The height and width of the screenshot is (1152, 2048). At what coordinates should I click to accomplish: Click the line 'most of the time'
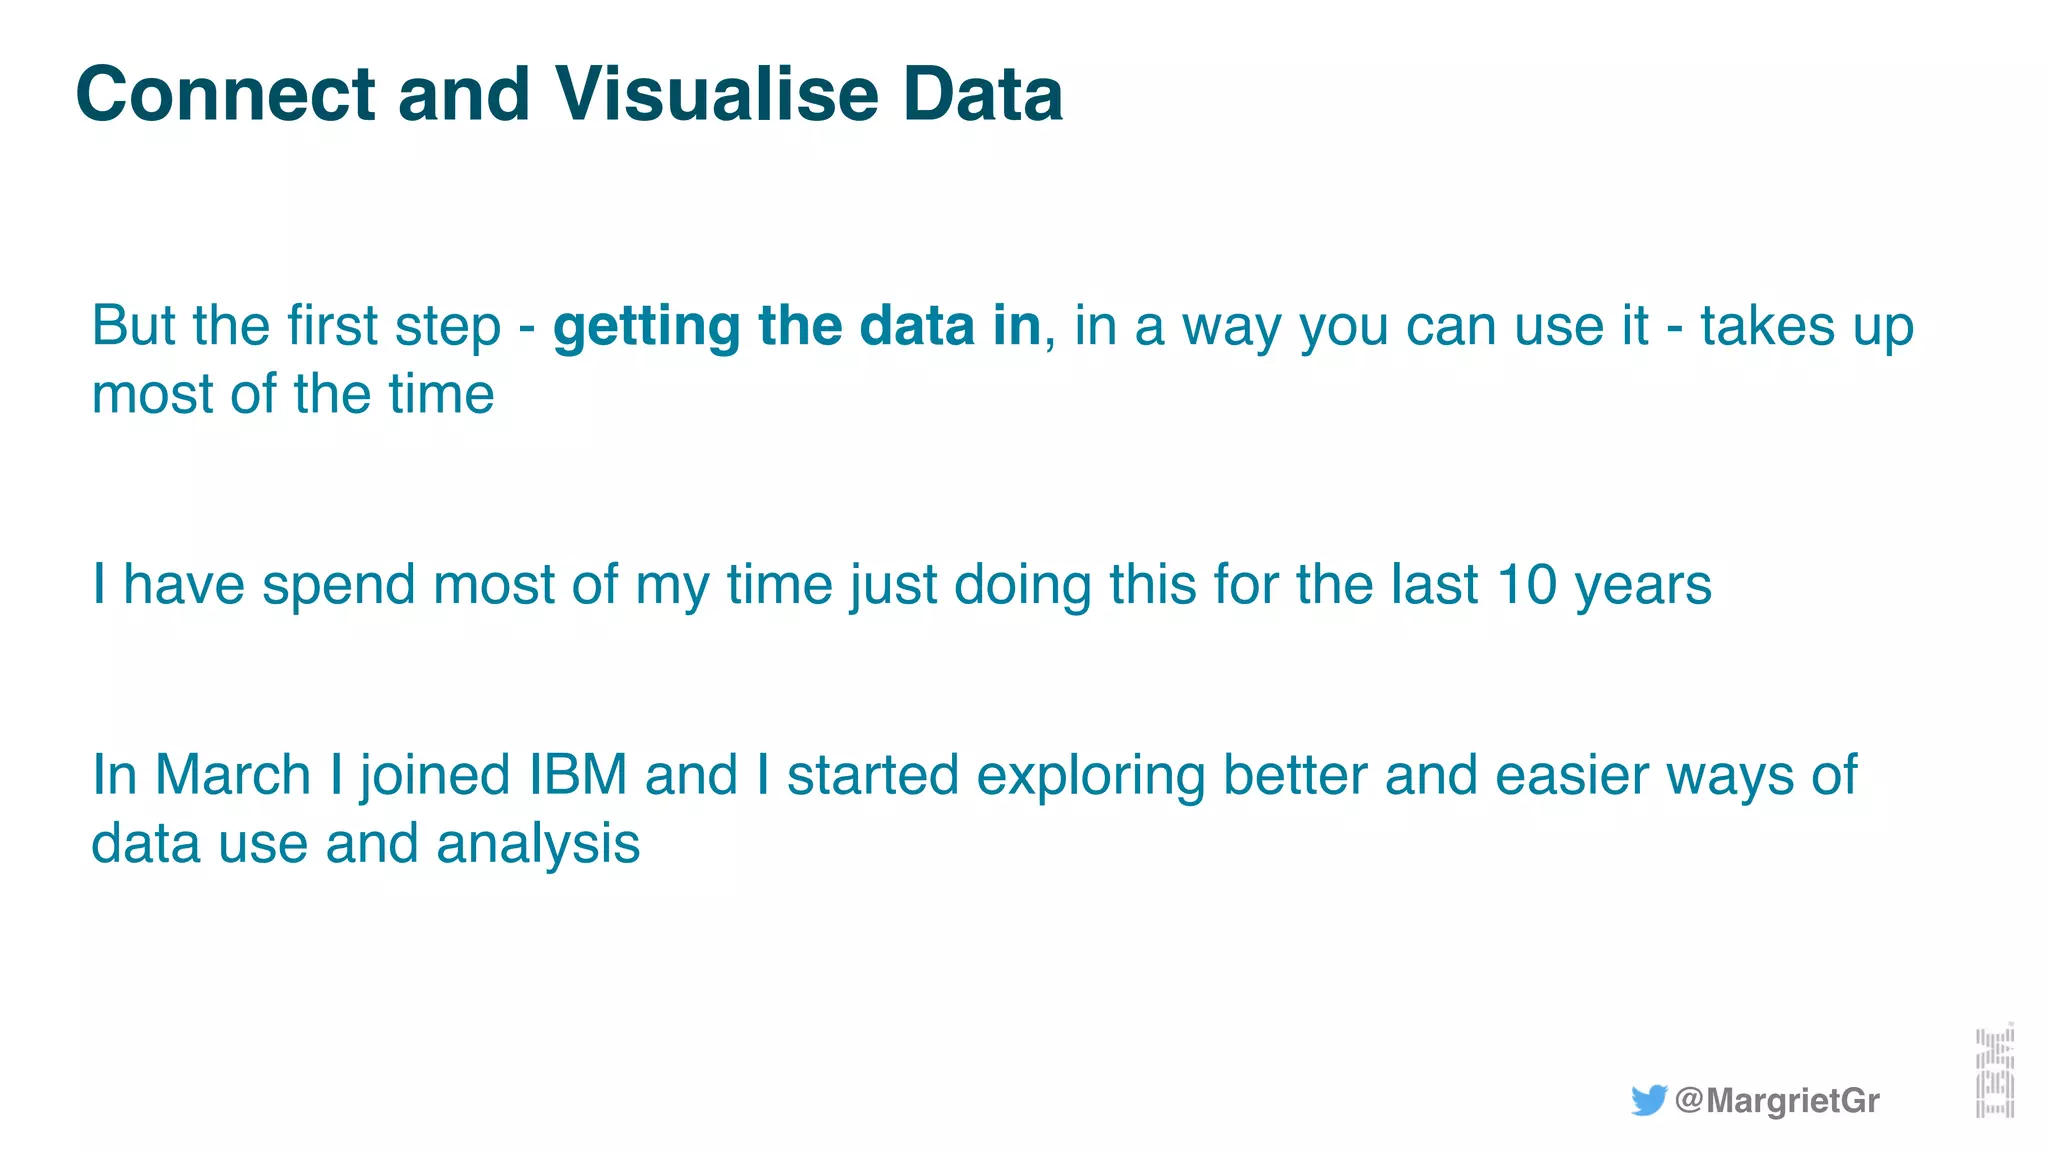pos(292,394)
